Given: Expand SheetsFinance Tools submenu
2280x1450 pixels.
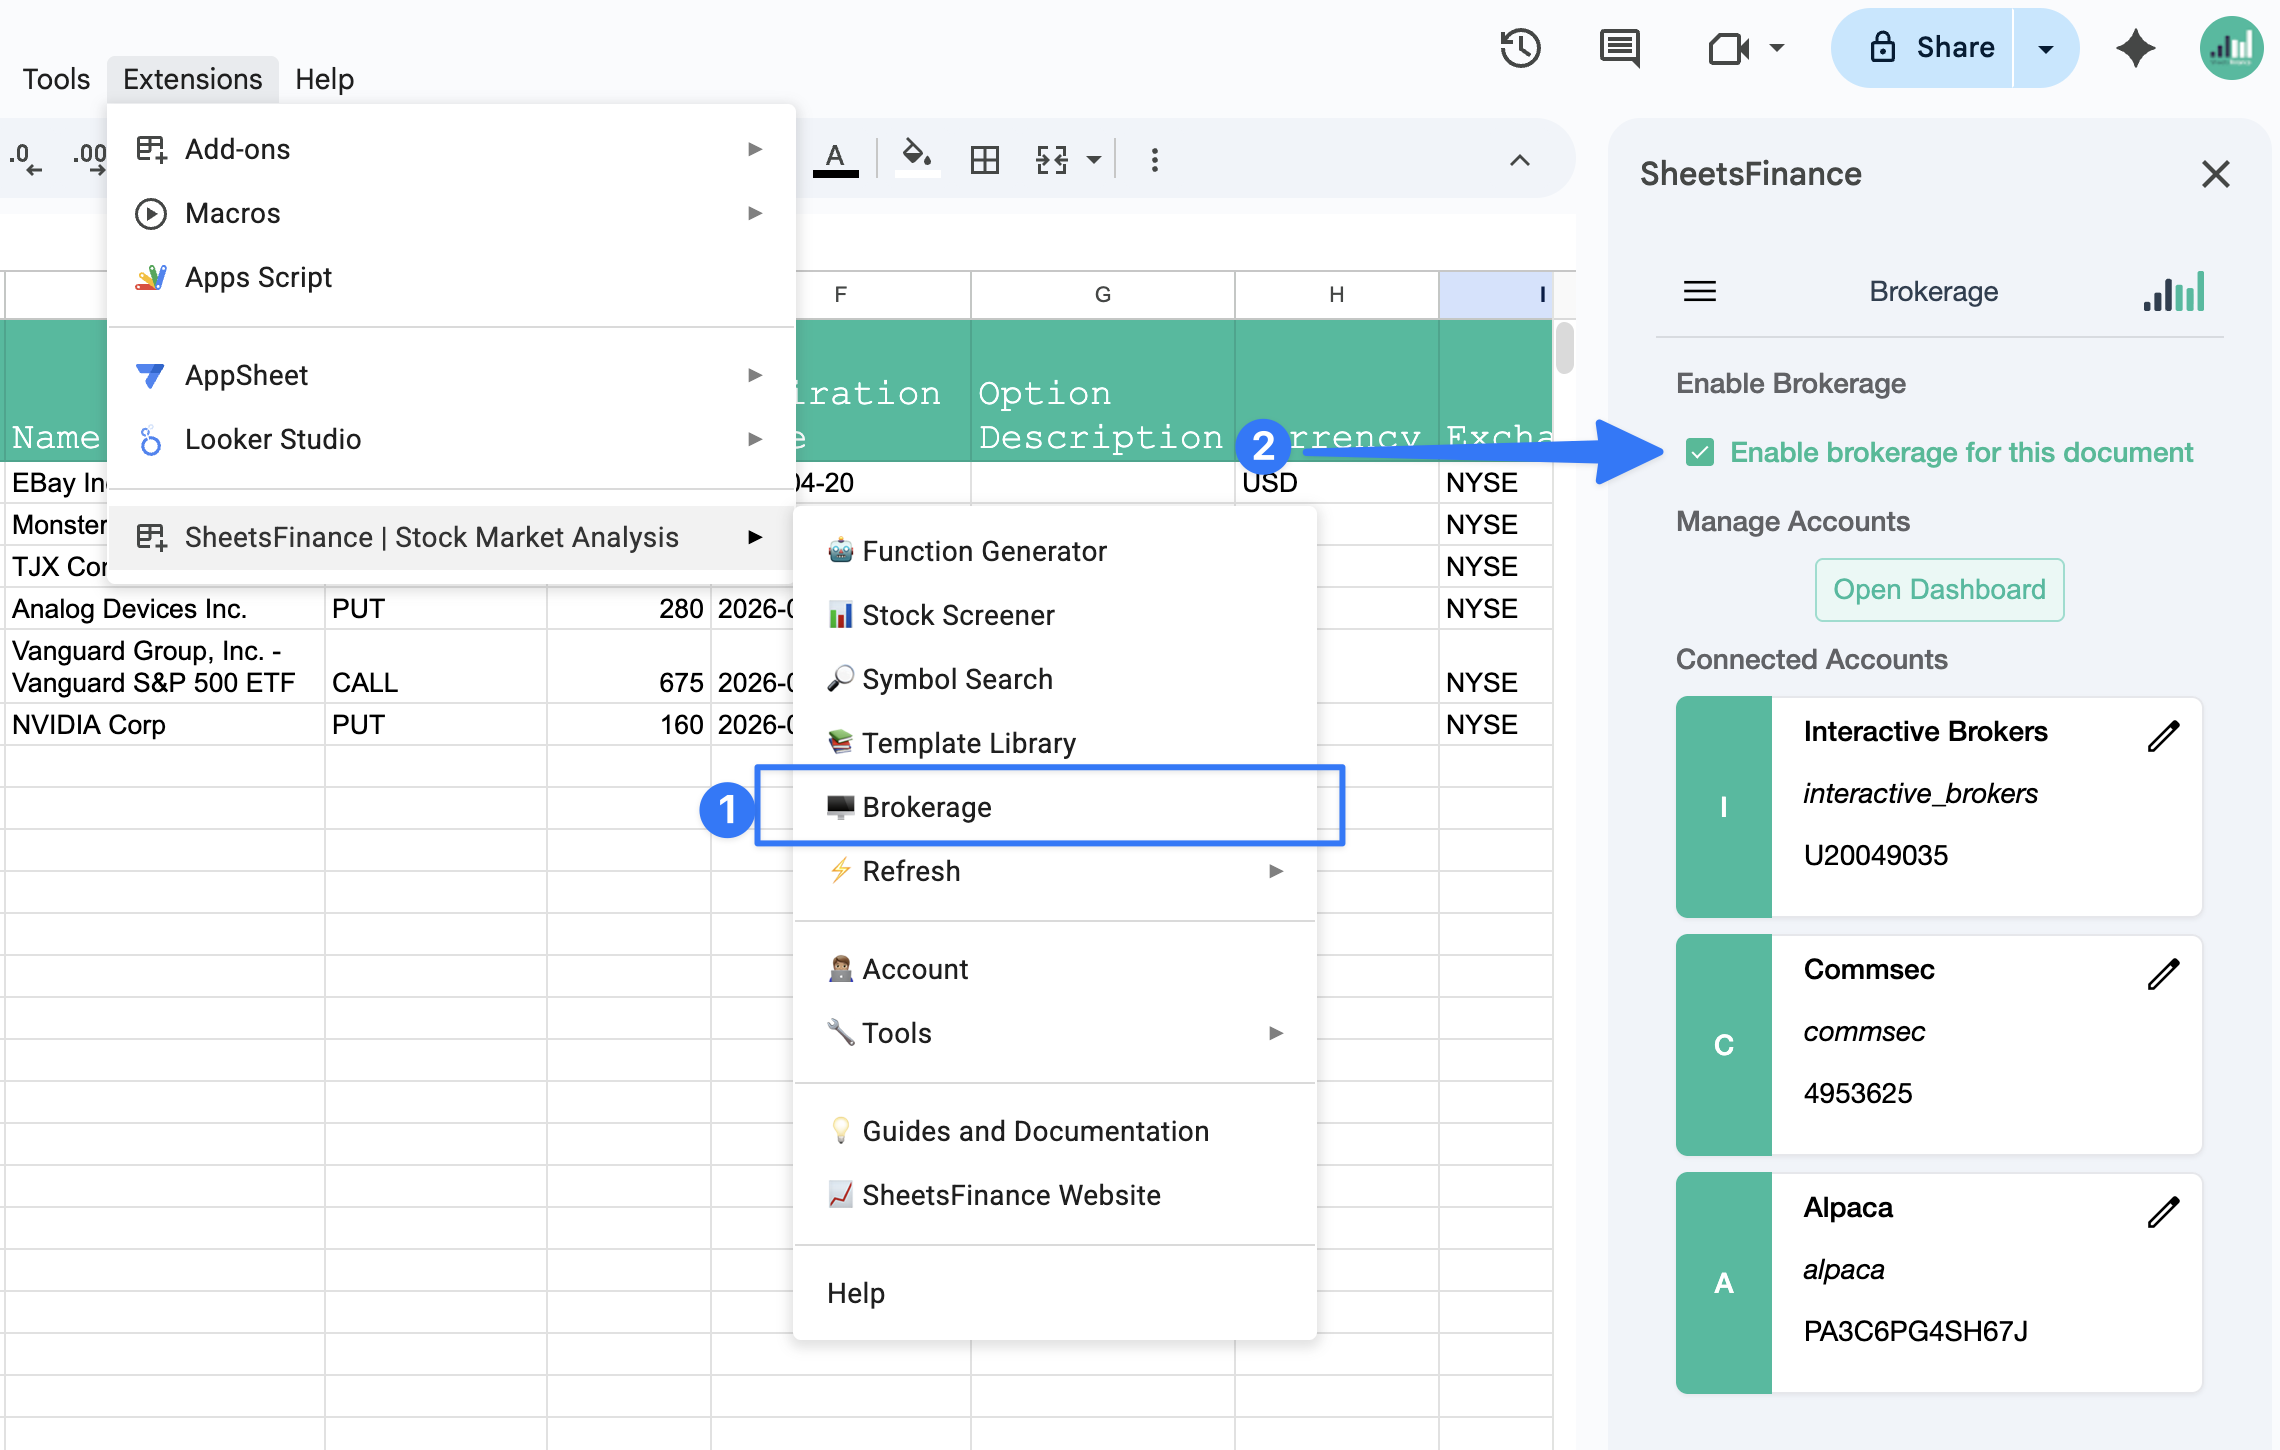Looking at the screenshot, I should (x=1055, y=1033).
